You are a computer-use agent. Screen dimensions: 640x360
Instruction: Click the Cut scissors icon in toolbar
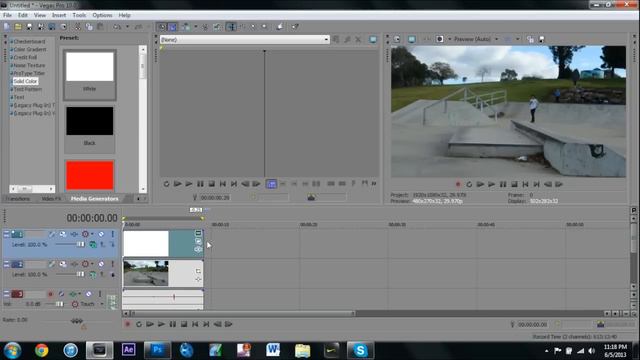tap(77, 27)
